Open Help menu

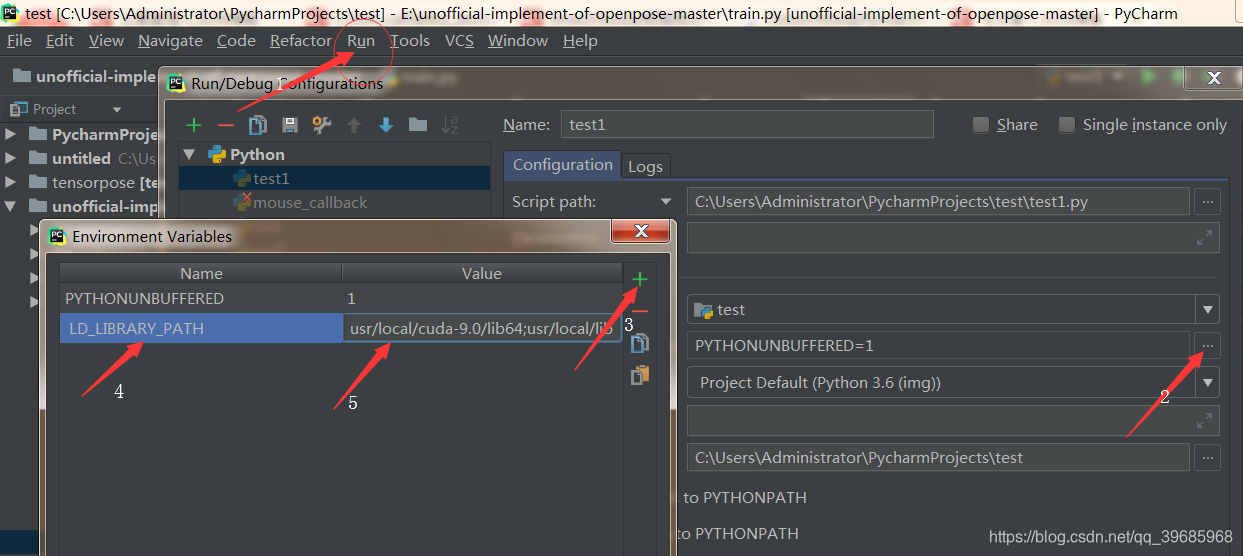[580, 41]
